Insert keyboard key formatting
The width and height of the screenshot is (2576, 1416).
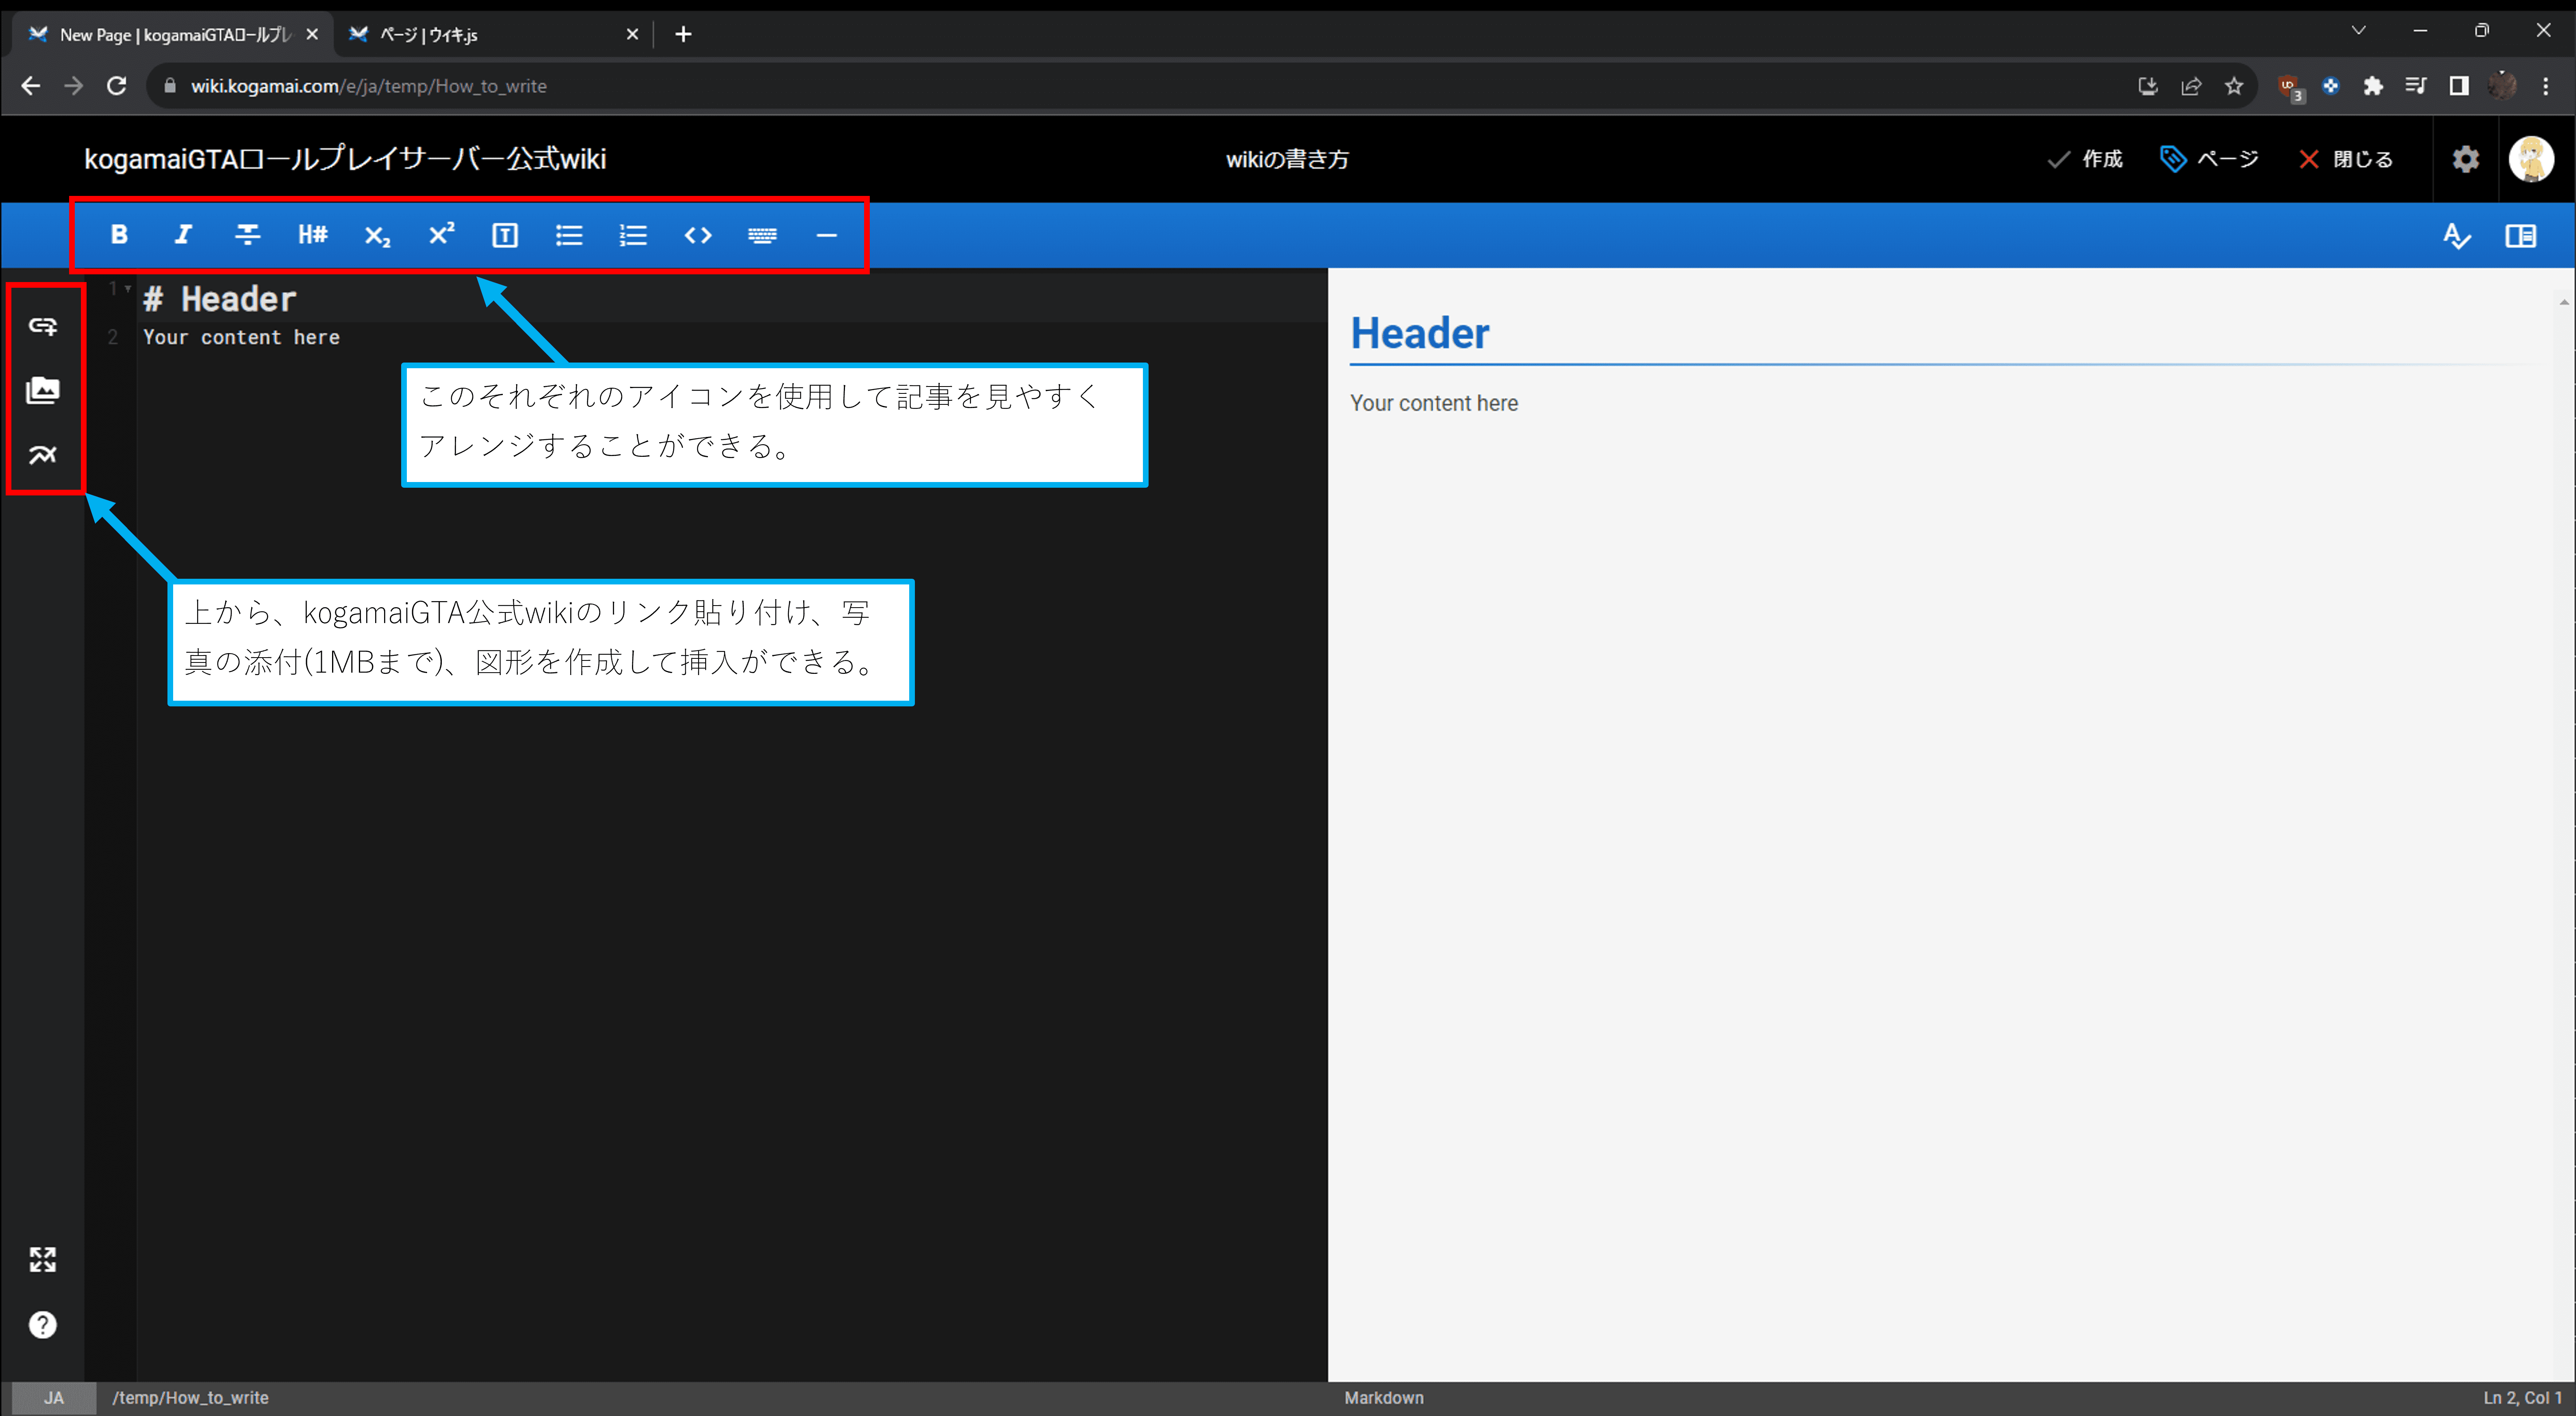pos(762,235)
